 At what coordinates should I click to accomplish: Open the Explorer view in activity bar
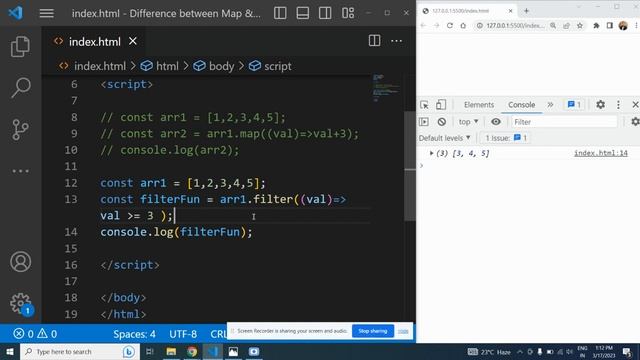pyautogui.click(x=20, y=47)
